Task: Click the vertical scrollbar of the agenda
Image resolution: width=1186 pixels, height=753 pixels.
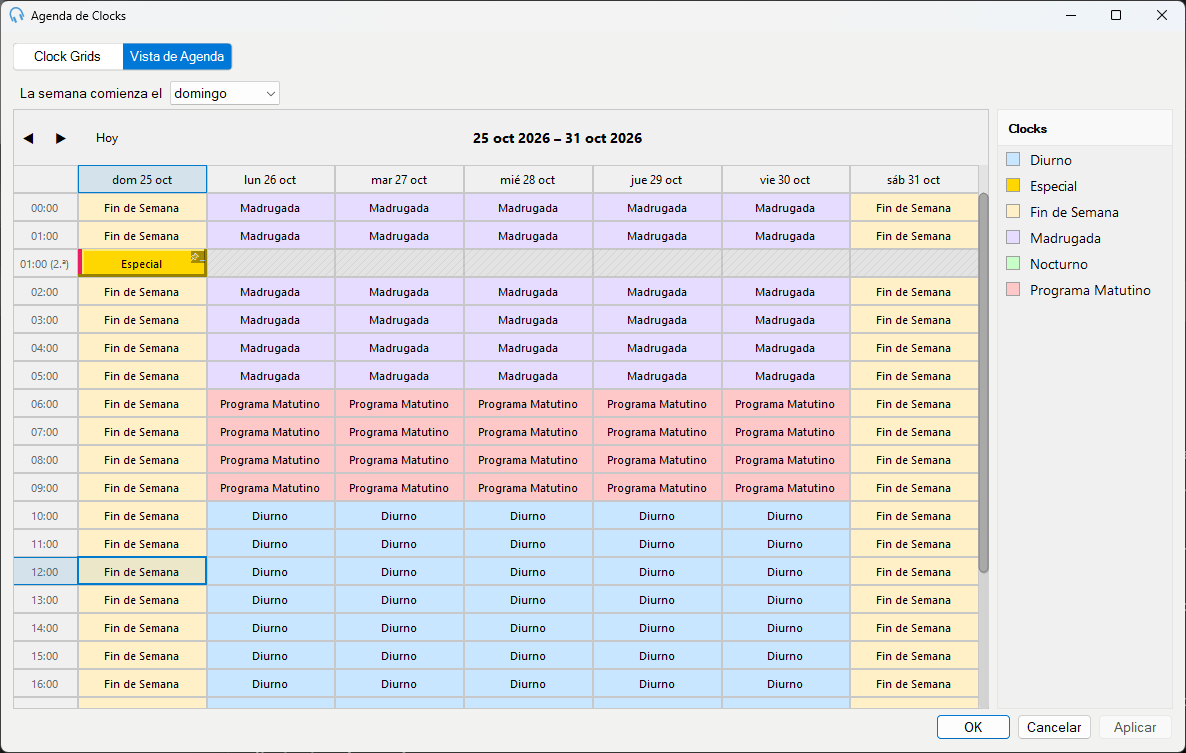Action: 983,383
